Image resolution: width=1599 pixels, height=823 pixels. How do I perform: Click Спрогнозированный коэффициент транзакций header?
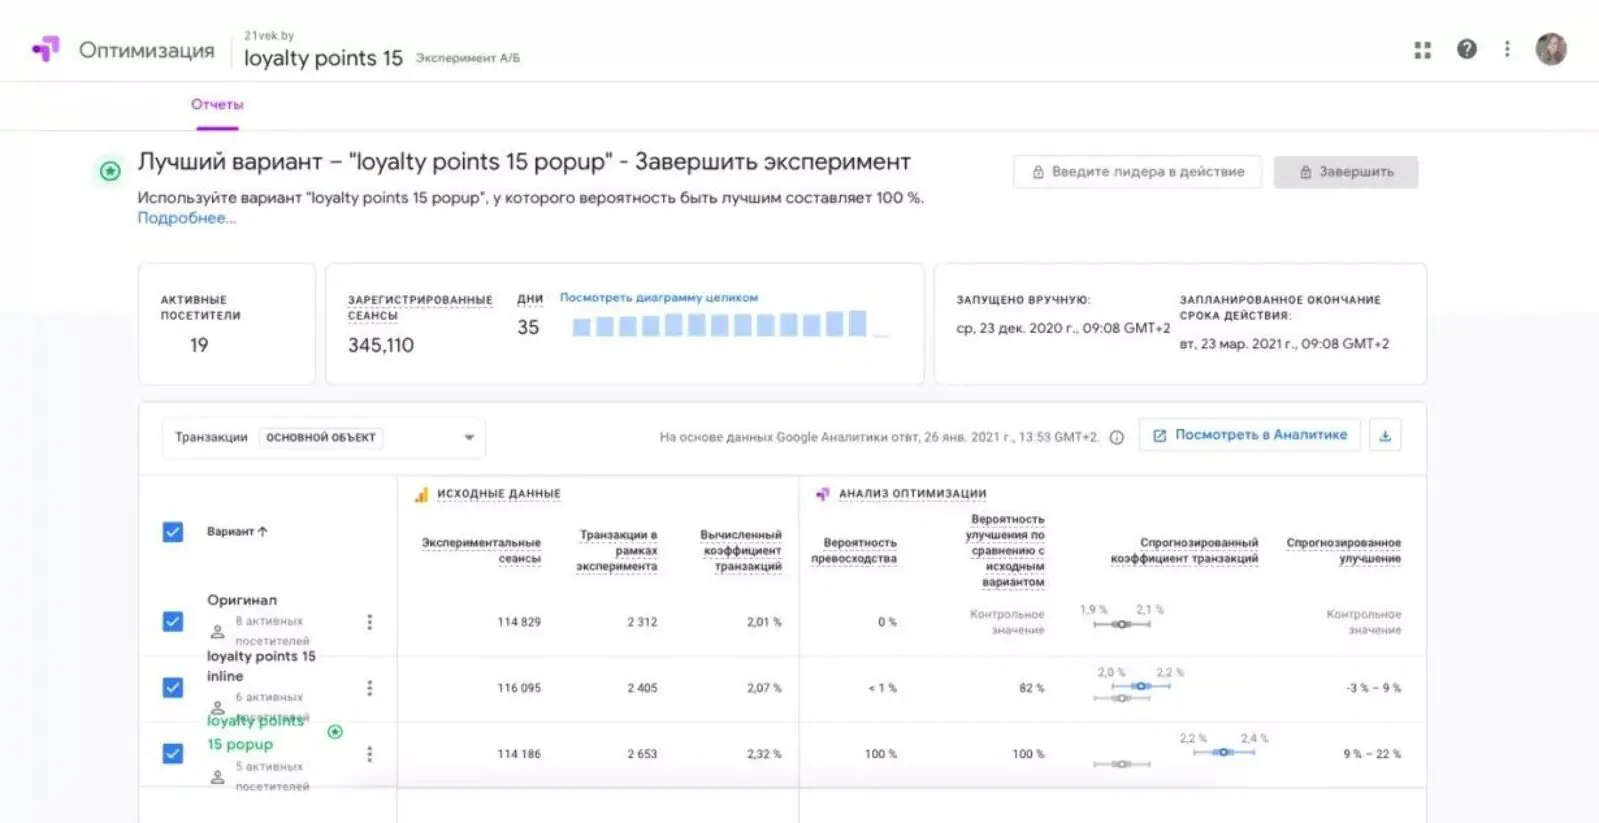coord(1185,550)
